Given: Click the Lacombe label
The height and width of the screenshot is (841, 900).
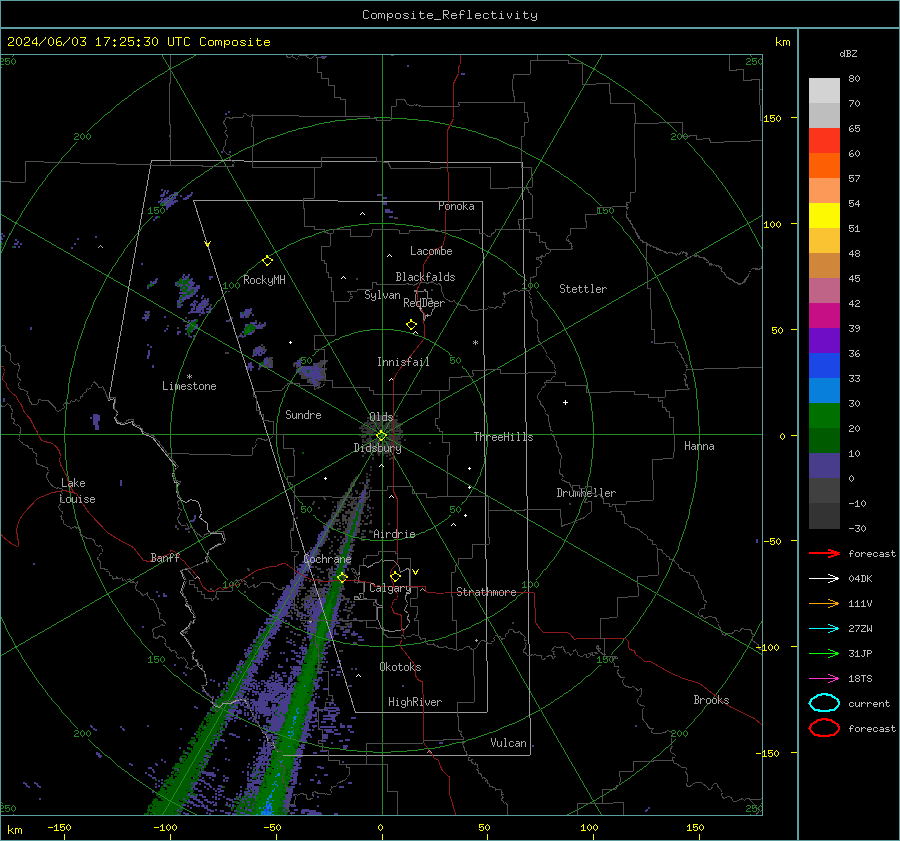Looking at the screenshot, I should tap(431, 251).
